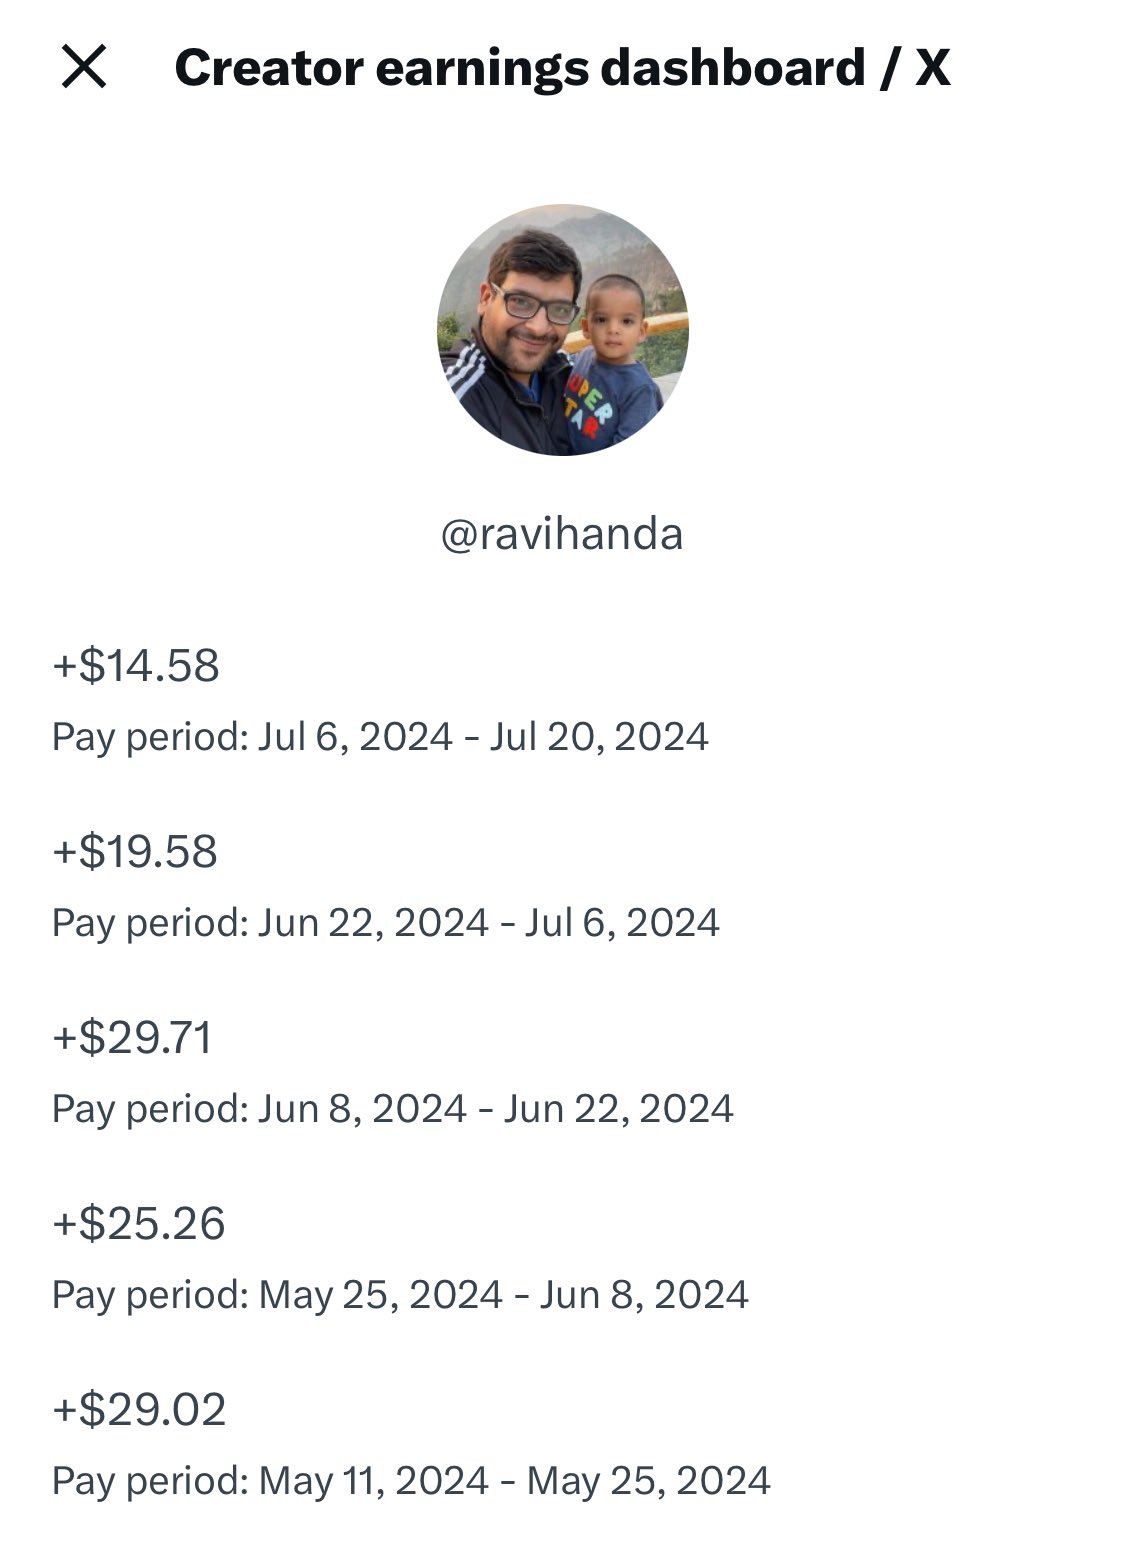Click end date Jun 22 under +$29.71
The image size is (1125, 1554).
tap(618, 1109)
